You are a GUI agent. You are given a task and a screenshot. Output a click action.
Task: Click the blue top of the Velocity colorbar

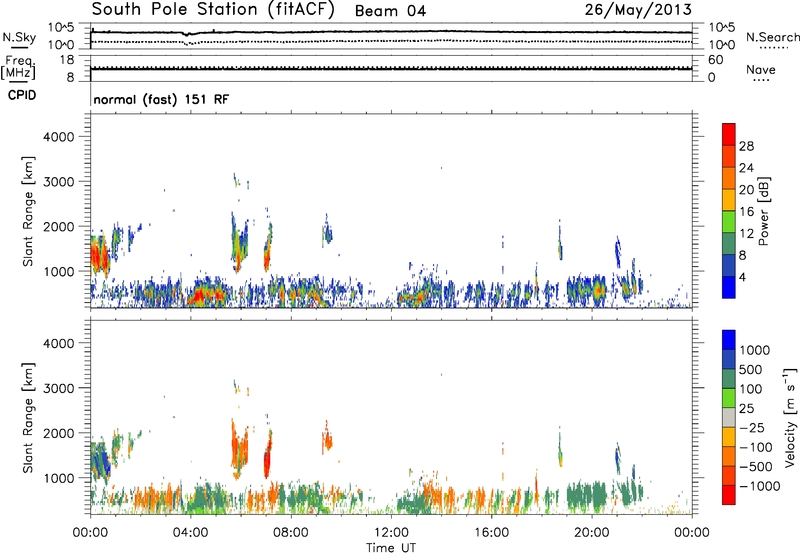click(729, 340)
